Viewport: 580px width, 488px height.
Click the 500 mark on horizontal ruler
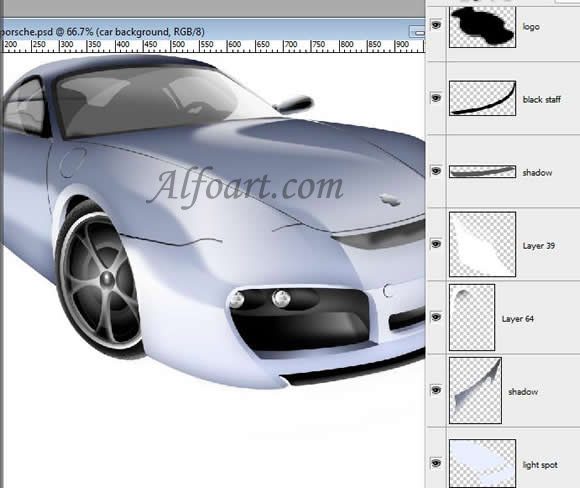(x=178, y=44)
